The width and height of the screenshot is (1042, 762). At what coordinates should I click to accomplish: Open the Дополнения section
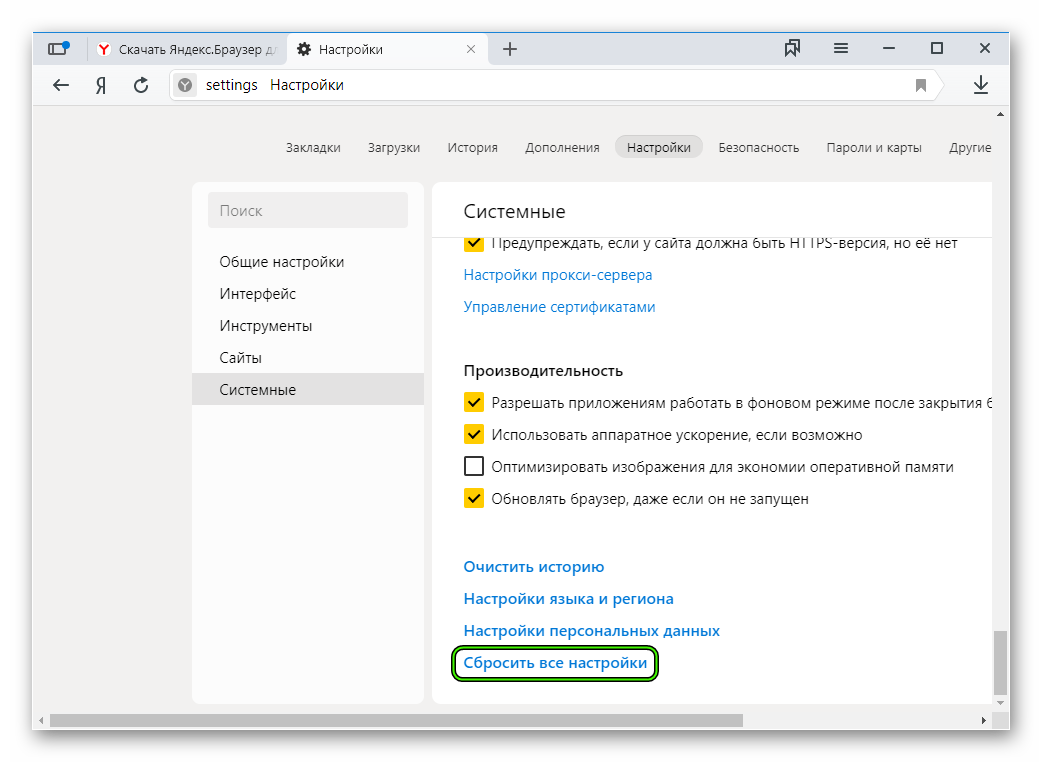(562, 147)
